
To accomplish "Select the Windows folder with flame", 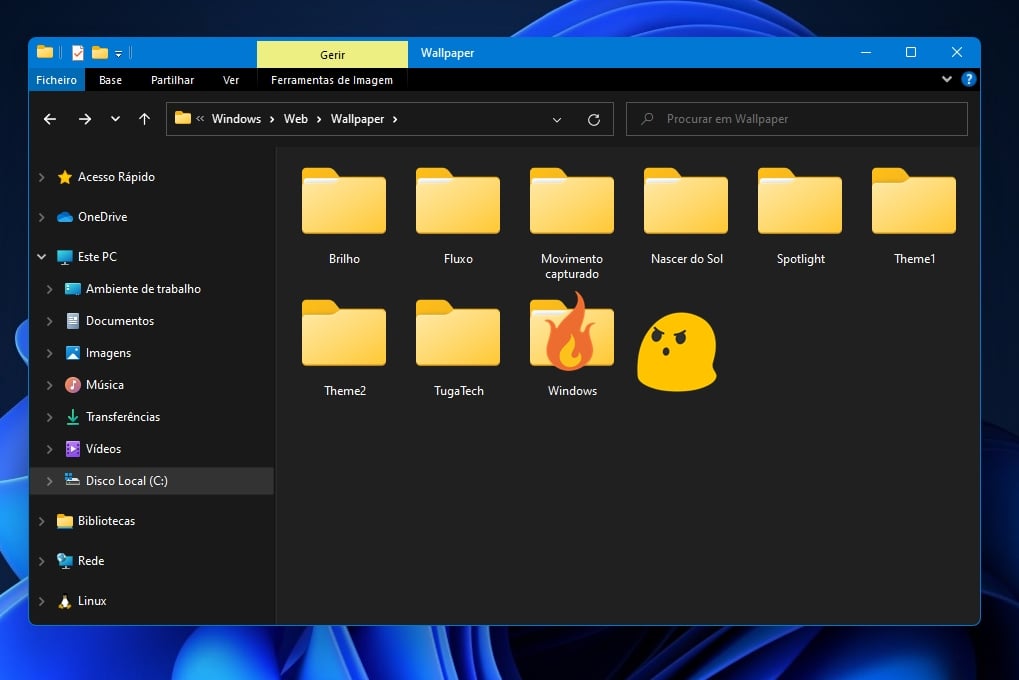I will (572, 345).
